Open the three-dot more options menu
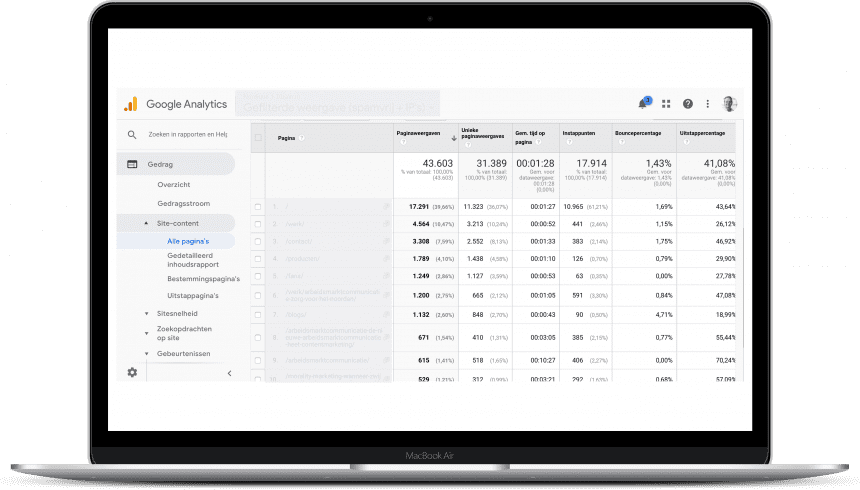The image size is (860, 490). (708, 104)
